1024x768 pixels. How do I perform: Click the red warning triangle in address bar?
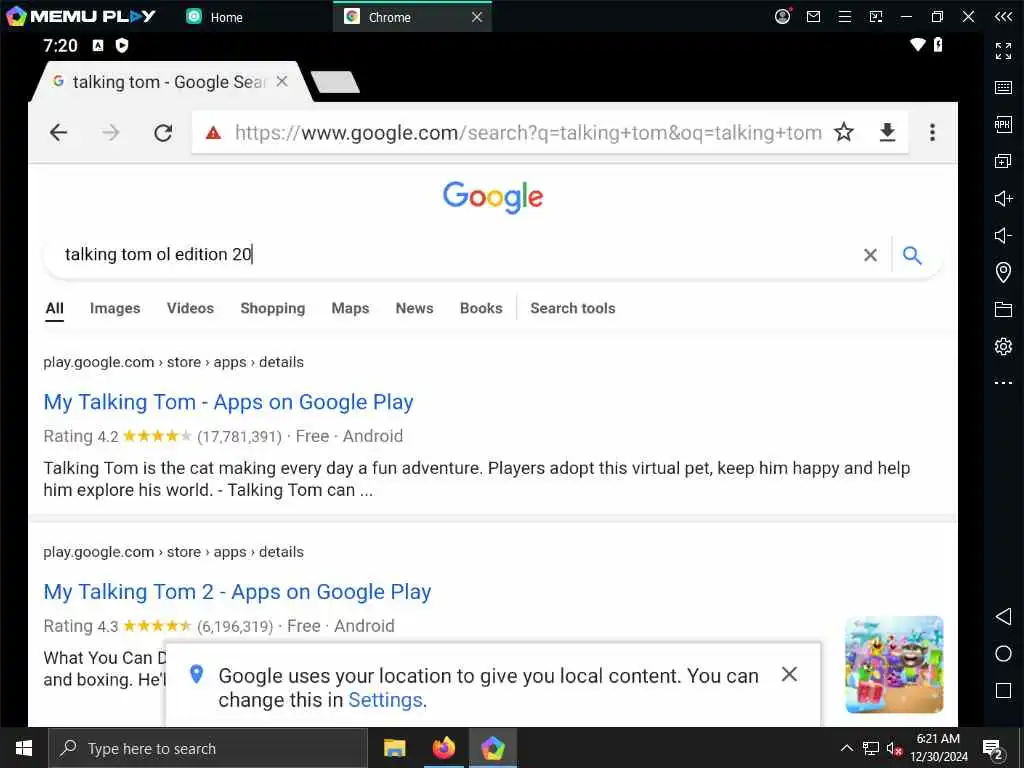pyautogui.click(x=213, y=133)
